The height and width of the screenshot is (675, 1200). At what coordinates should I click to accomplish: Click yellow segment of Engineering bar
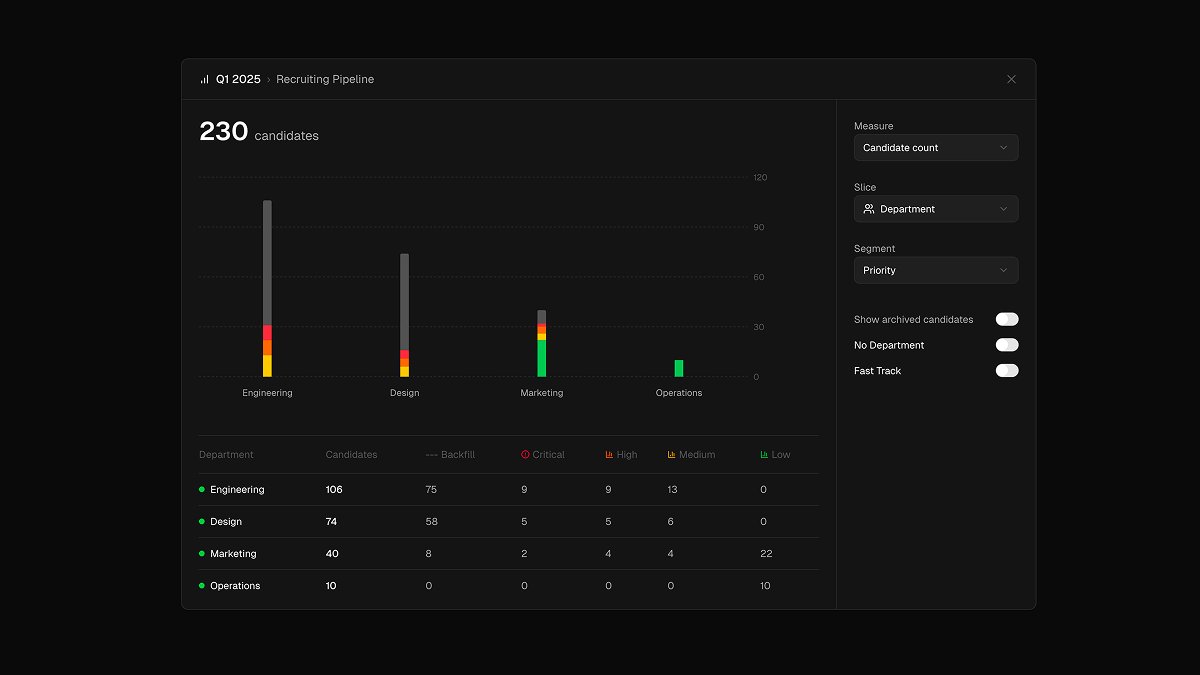point(267,366)
